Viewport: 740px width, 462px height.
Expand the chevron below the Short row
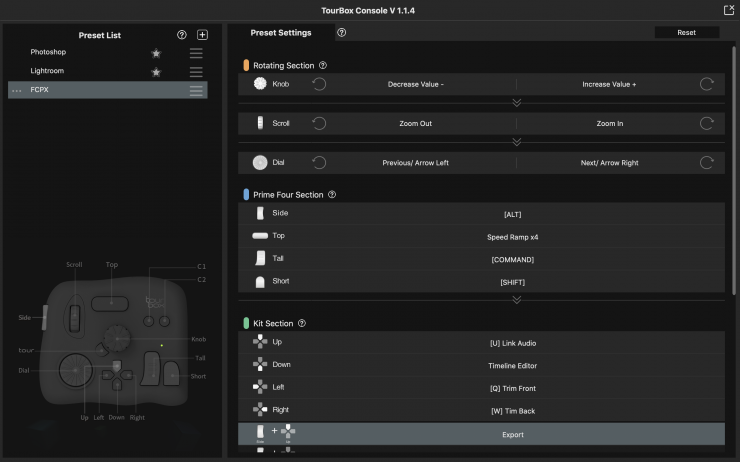point(517,299)
